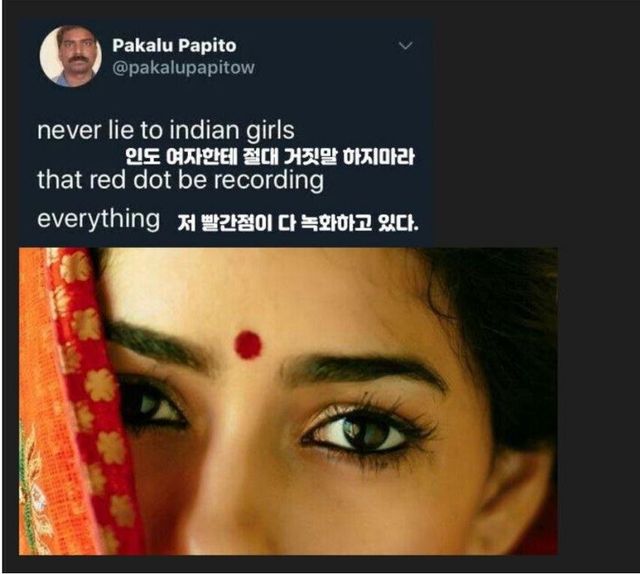Viewport: 640px width, 574px height.
Task: Open Pakalu Papito's profile avatar
Action: click(71, 56)
